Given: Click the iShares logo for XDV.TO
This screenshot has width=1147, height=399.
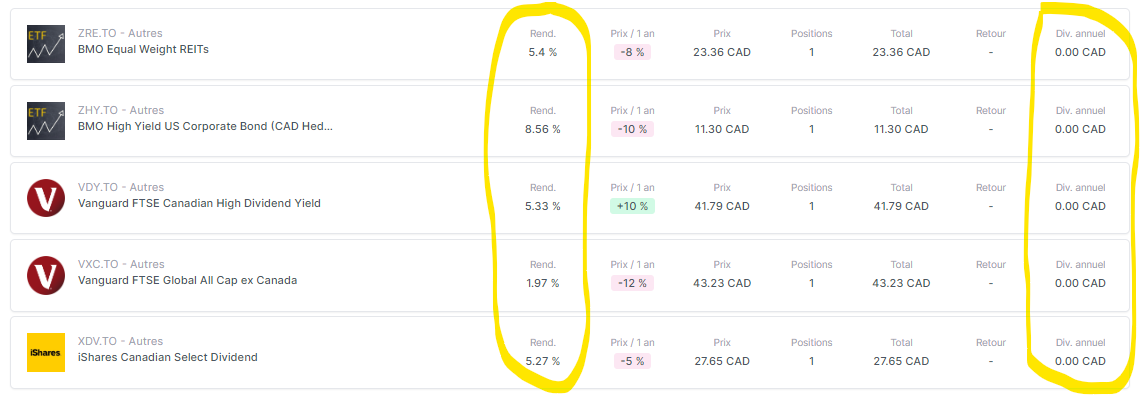Looking at the screenshot, I should (46, 352).
